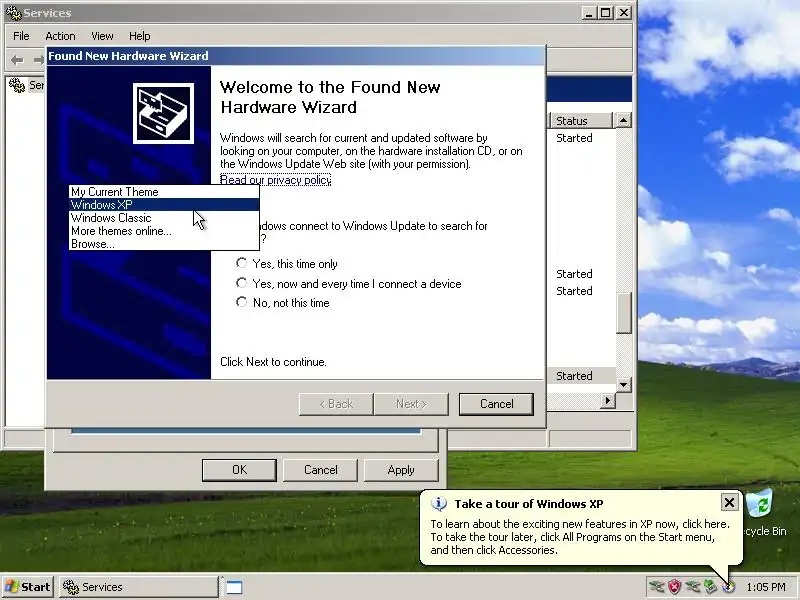The height and width of the screenshot is (600, 800).
Task: Click the red security shield tray icon
Action: tap(675, 587)
